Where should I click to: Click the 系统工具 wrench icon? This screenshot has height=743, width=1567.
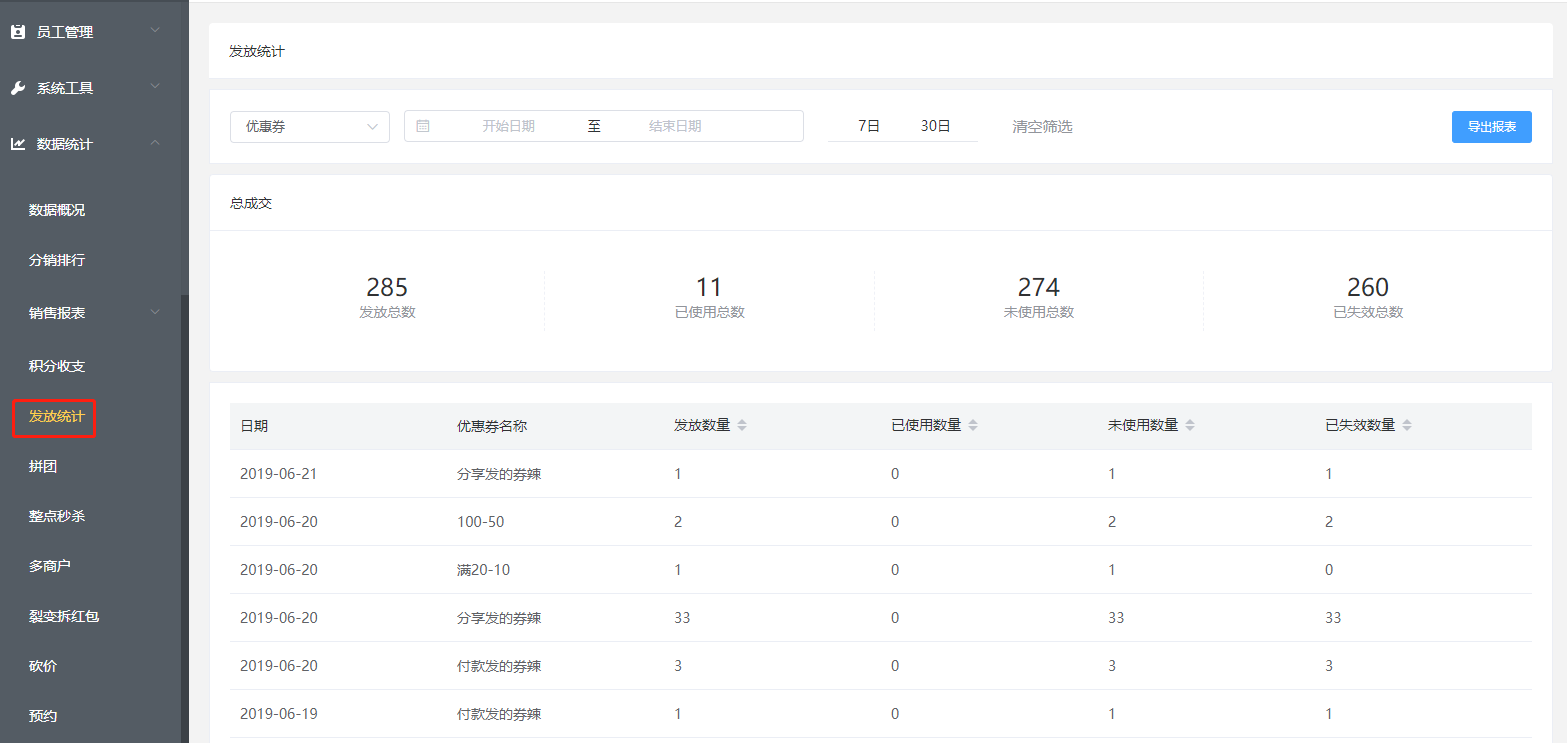[x=17, y=88]
